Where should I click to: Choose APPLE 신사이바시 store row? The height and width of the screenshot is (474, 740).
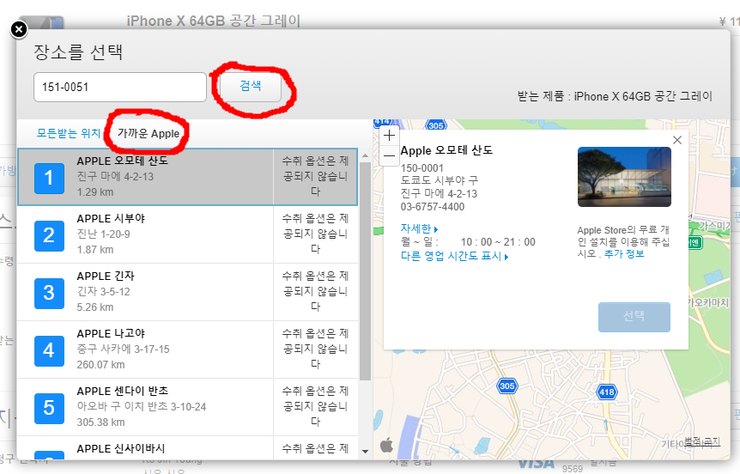pos(187,448)
